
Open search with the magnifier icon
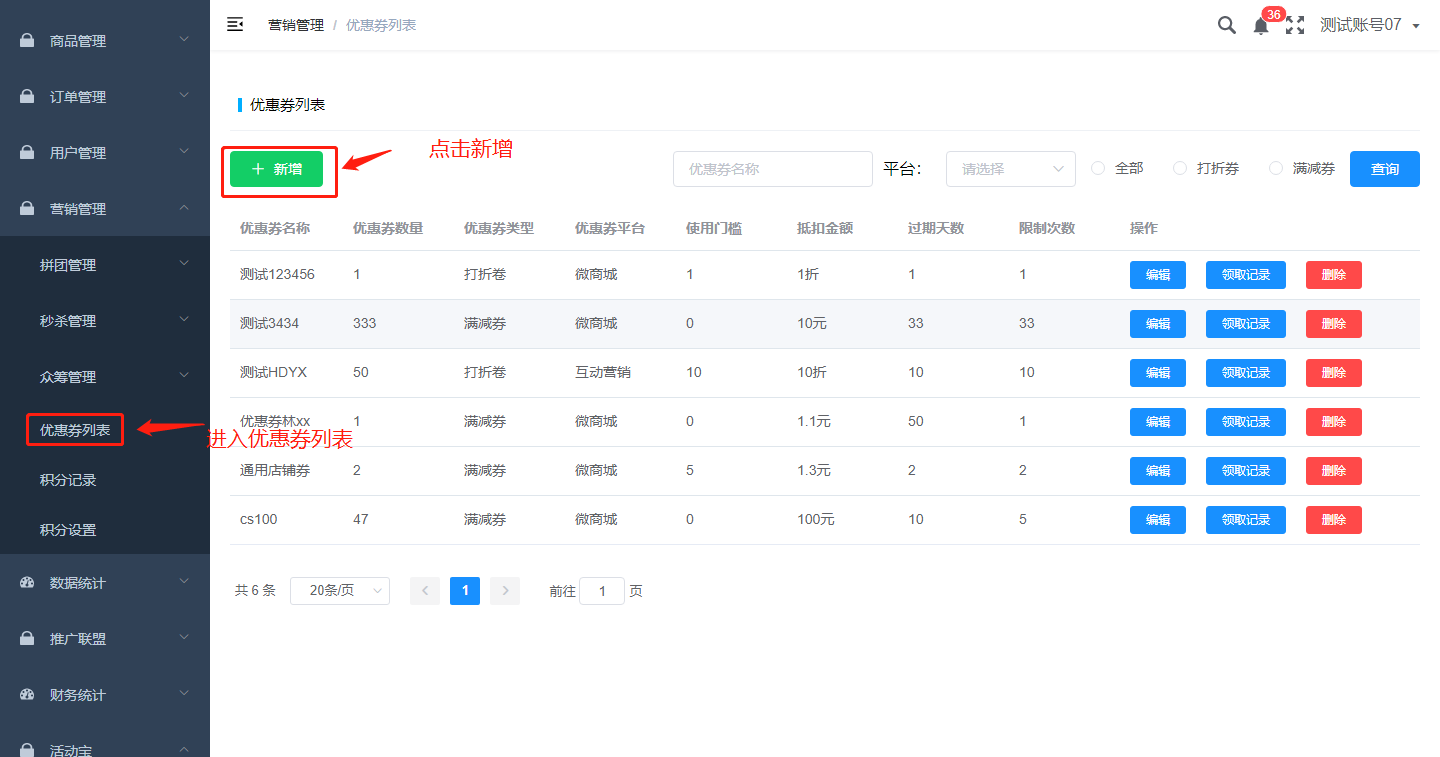[1226, 26]
